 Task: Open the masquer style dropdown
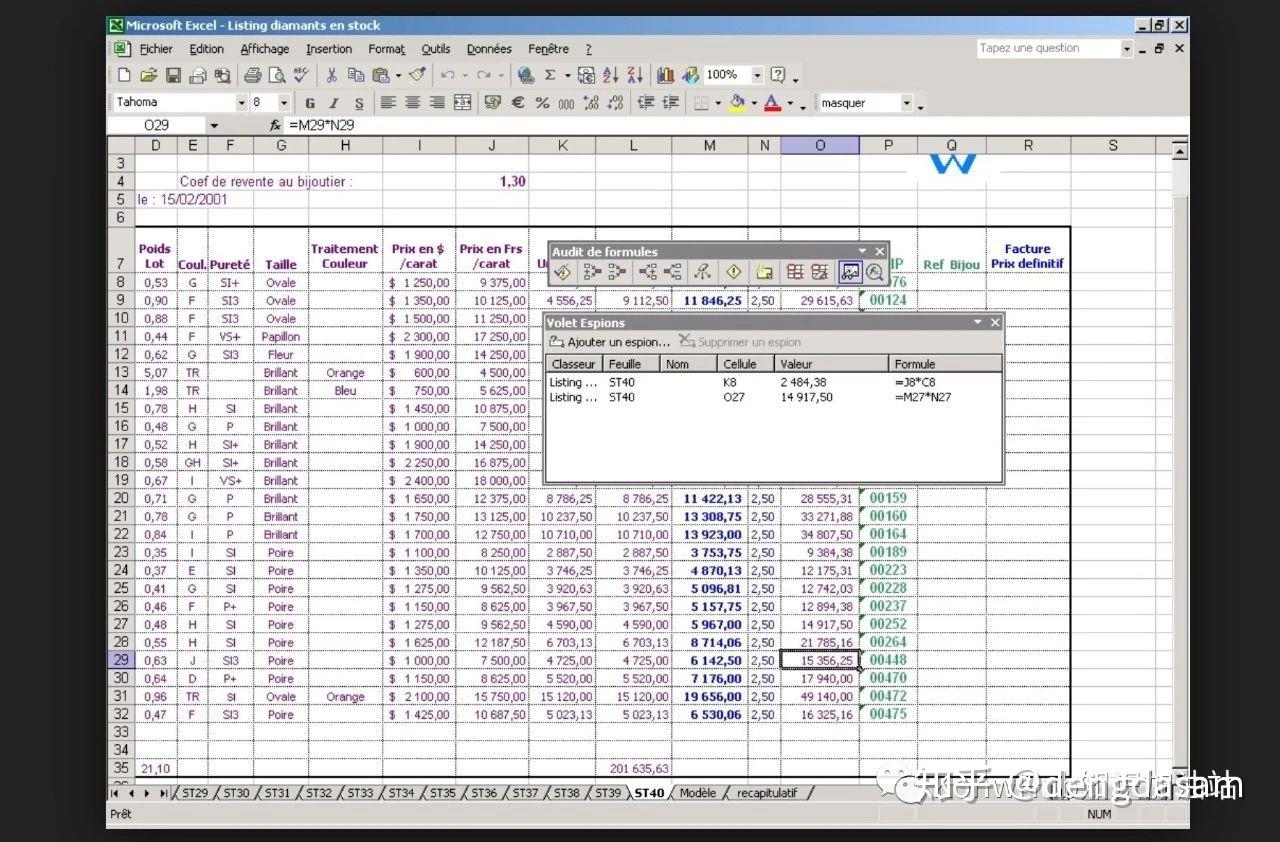coord(907,103)
